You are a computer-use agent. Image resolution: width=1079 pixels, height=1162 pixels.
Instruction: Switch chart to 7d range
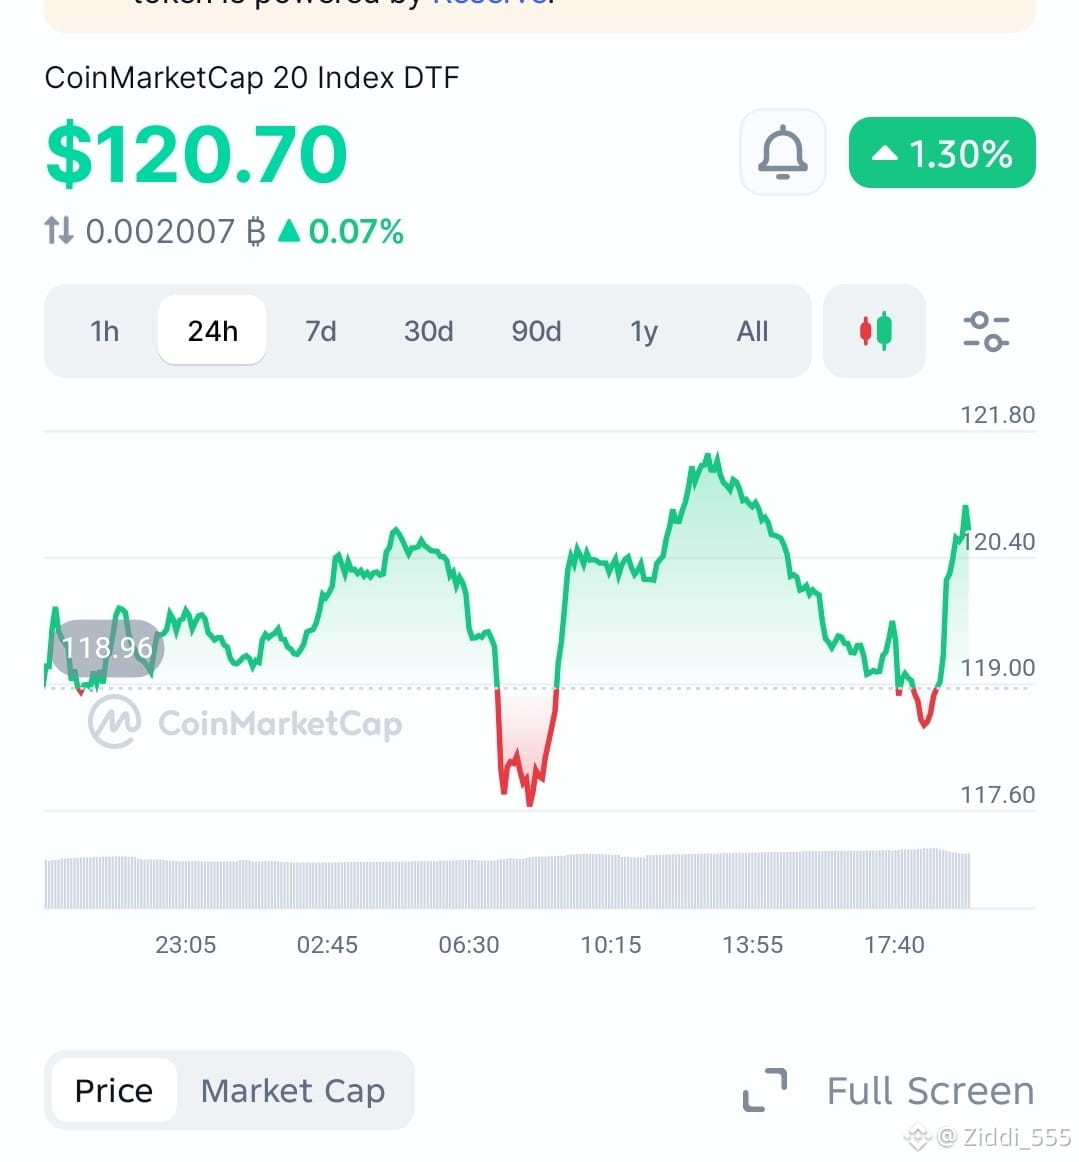320,331
